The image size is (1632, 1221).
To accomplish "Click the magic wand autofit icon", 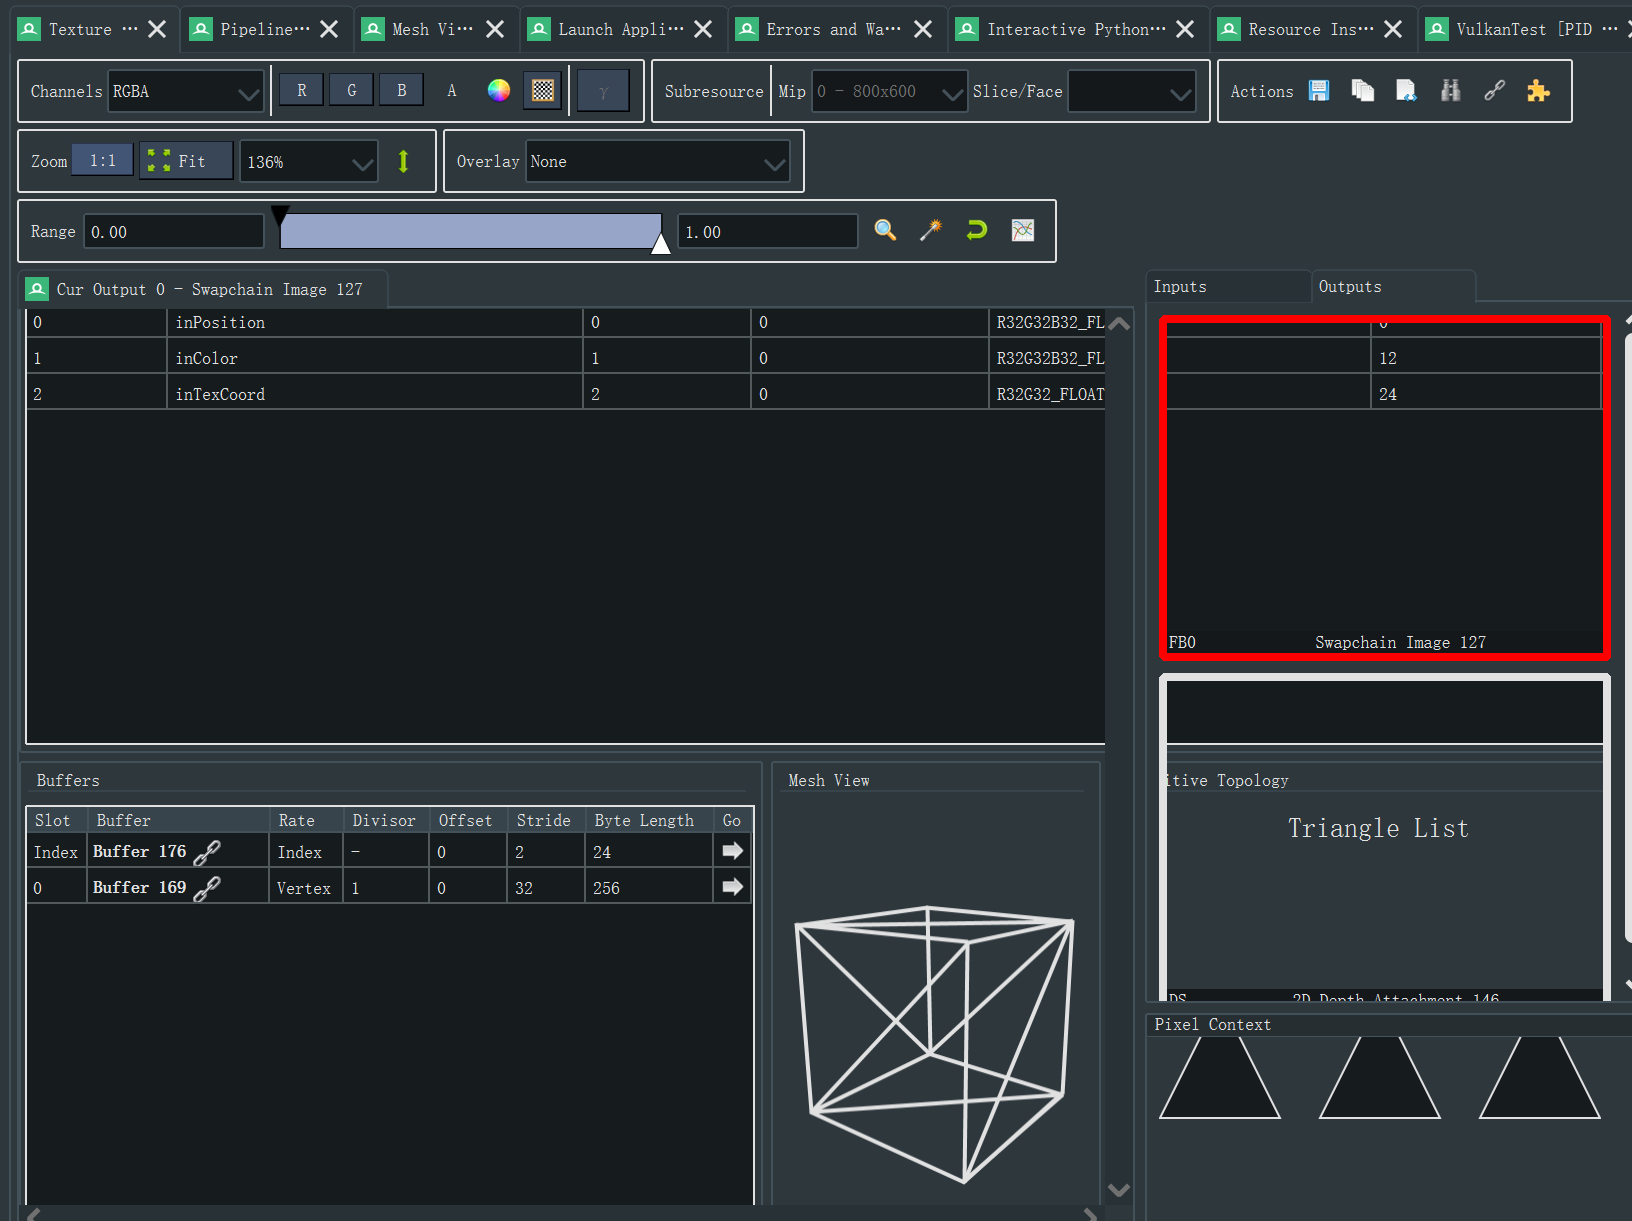I will (931, 230).
